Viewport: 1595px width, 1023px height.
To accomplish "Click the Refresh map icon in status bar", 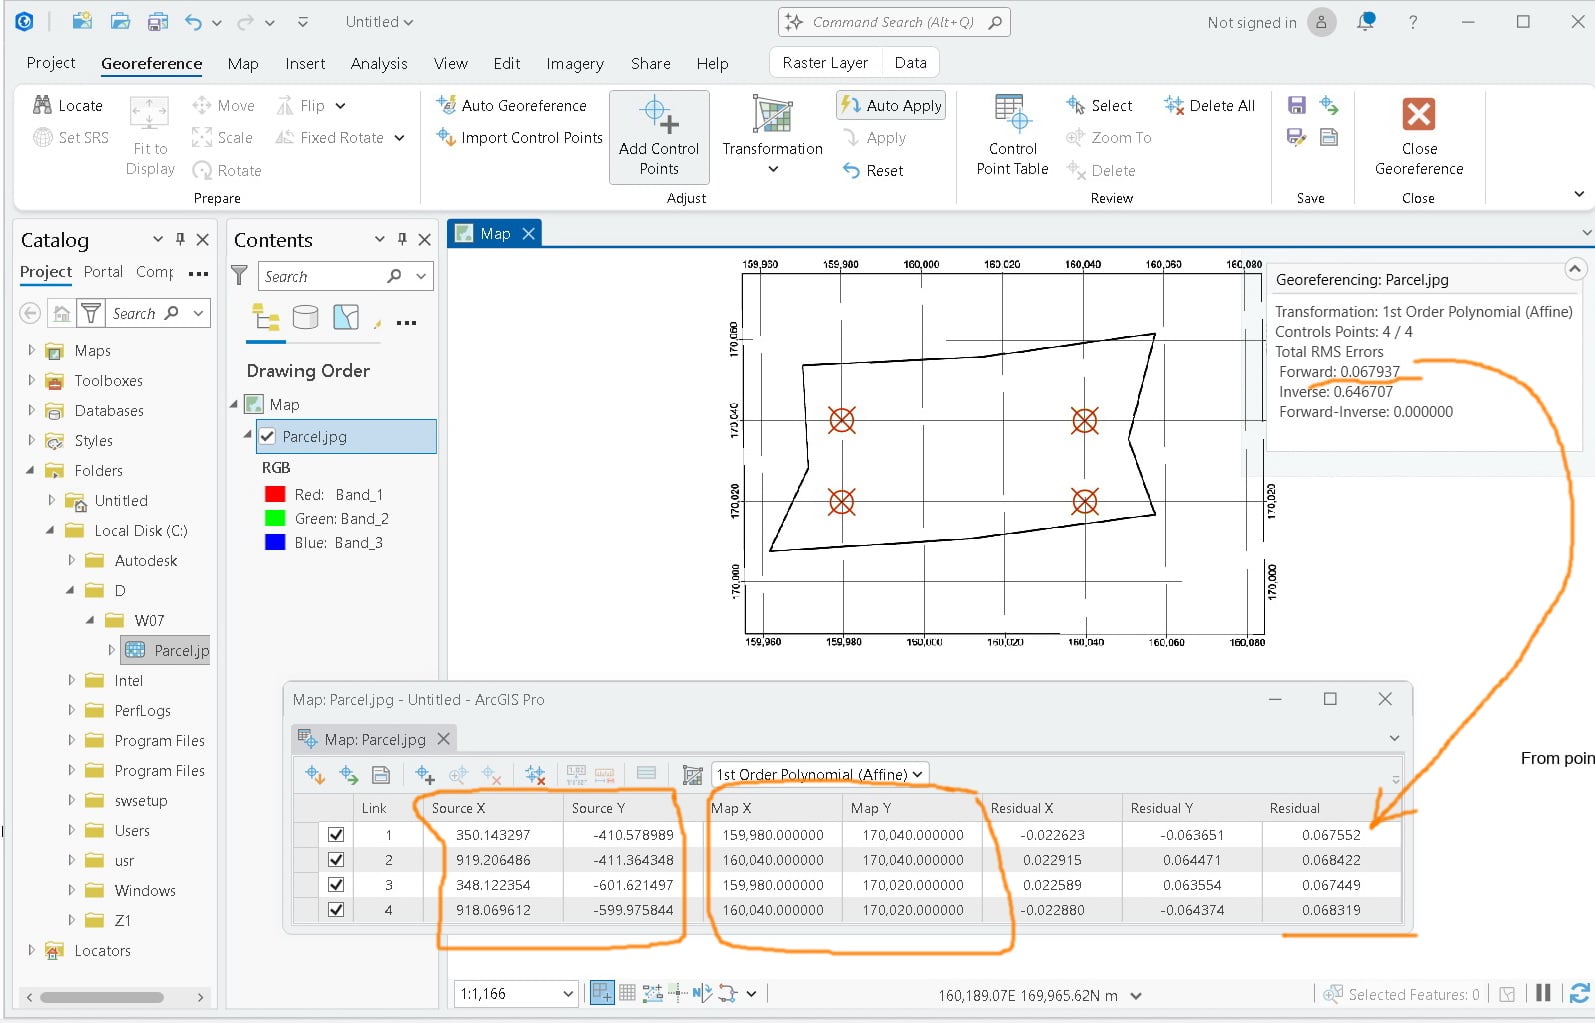I will (1580, 993).
